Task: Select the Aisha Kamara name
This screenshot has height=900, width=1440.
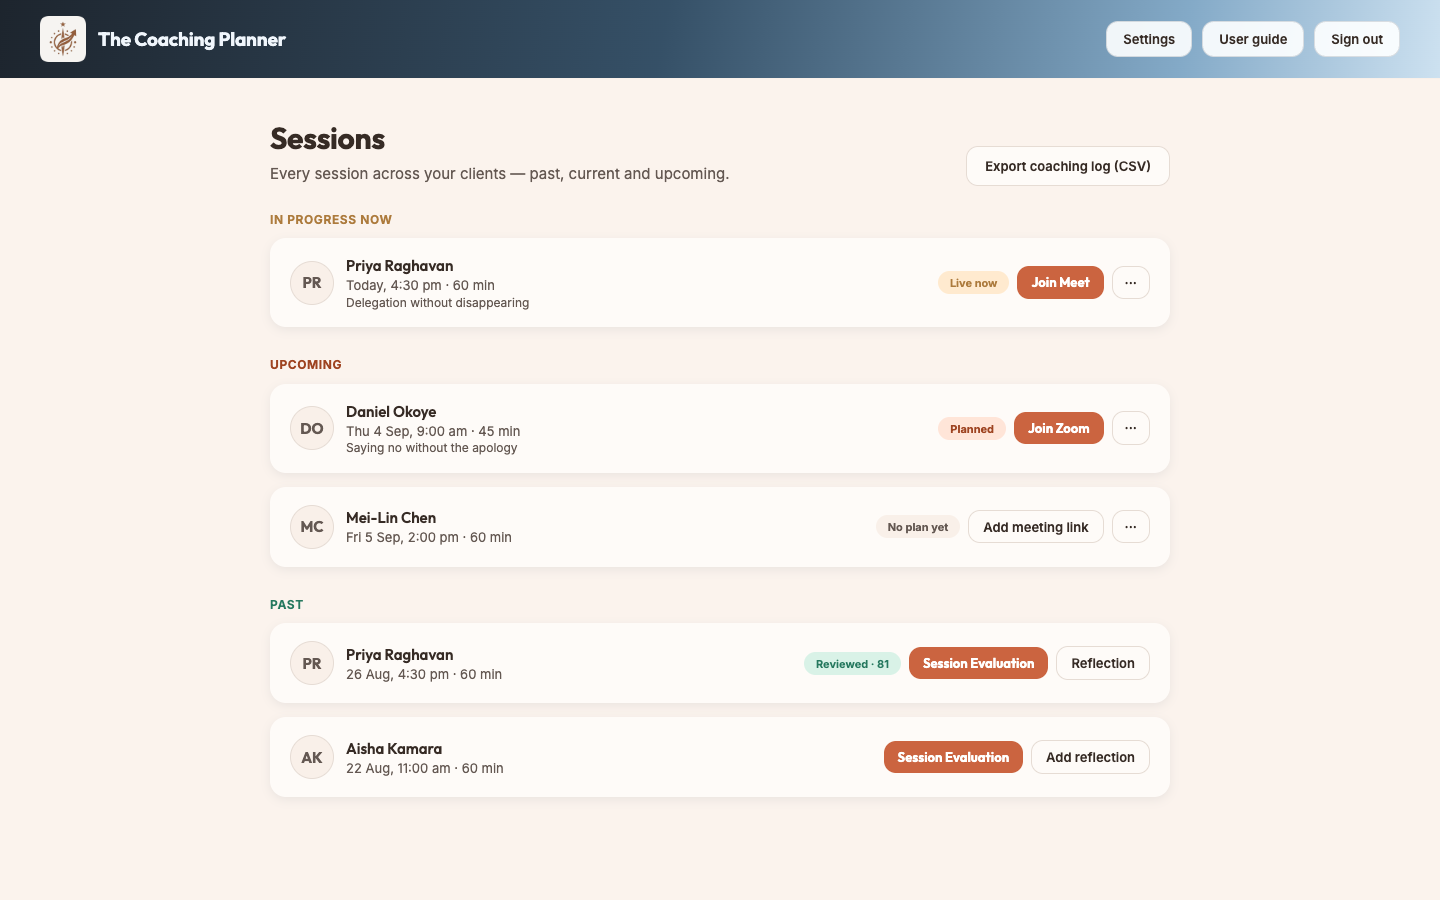Action: pyautogui.click(x=394, y=749)
